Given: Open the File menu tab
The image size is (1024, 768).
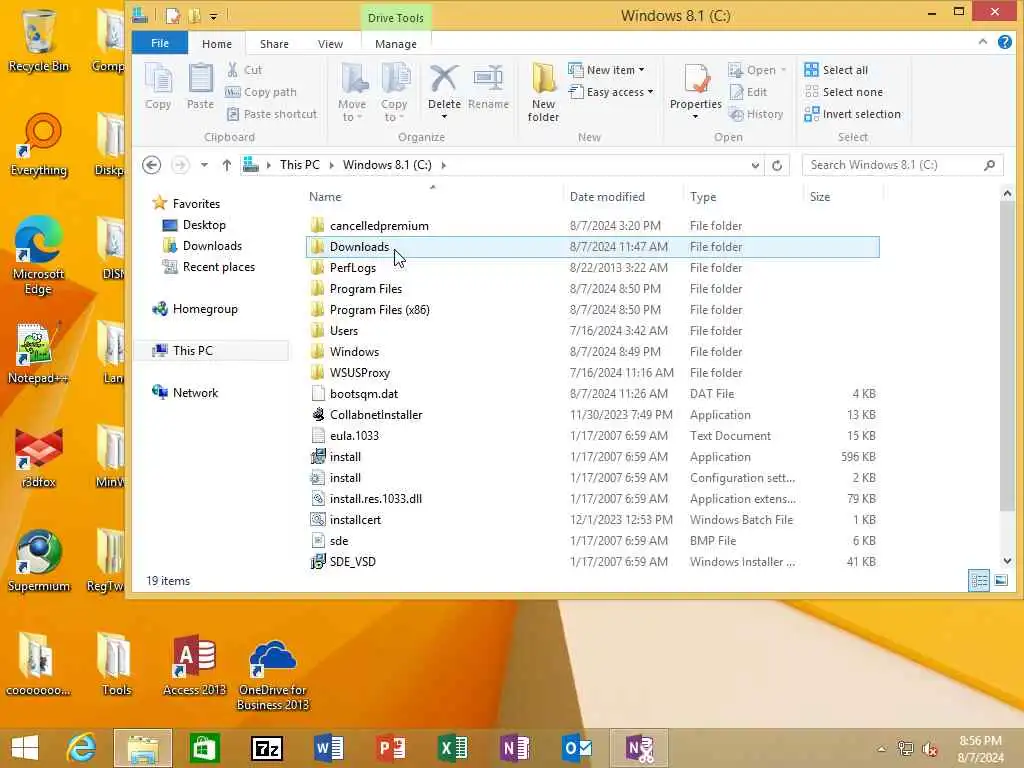Looking at the screenshot, I should tap(160, 43).
